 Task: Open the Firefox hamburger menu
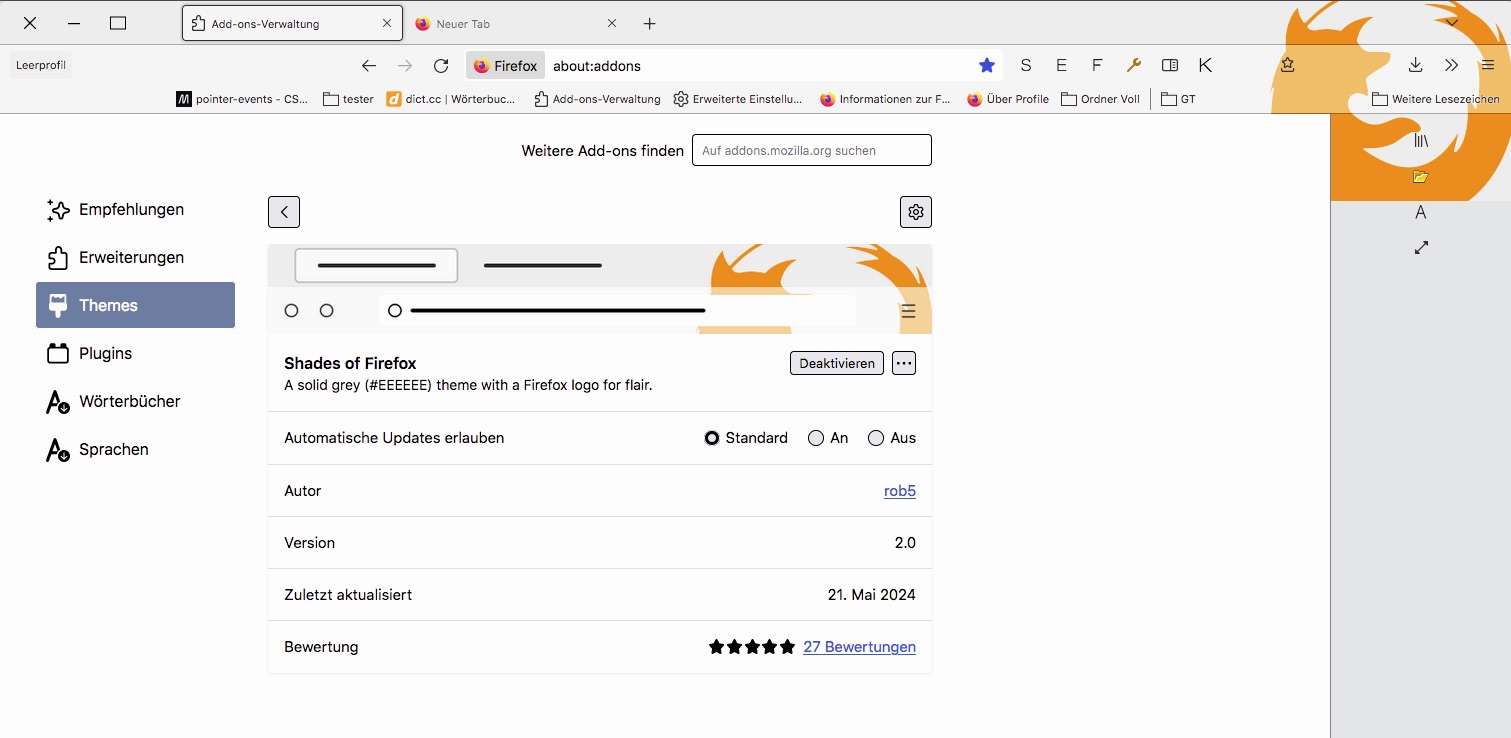coord(1488,66)
